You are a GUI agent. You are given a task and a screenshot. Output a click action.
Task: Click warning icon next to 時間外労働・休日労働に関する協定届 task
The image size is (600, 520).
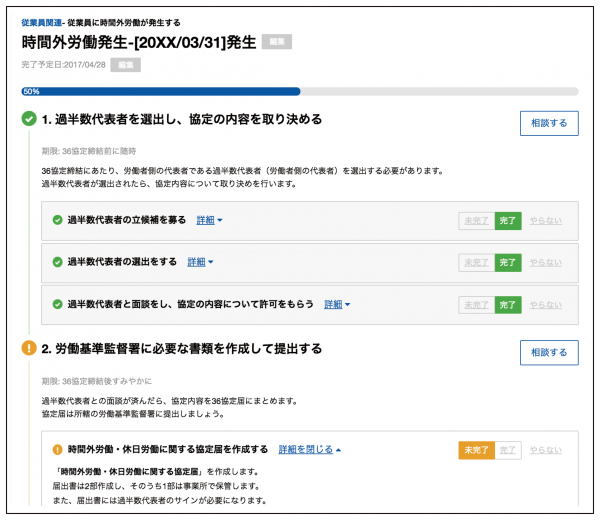pyautogui.click(x=58, y=450)
